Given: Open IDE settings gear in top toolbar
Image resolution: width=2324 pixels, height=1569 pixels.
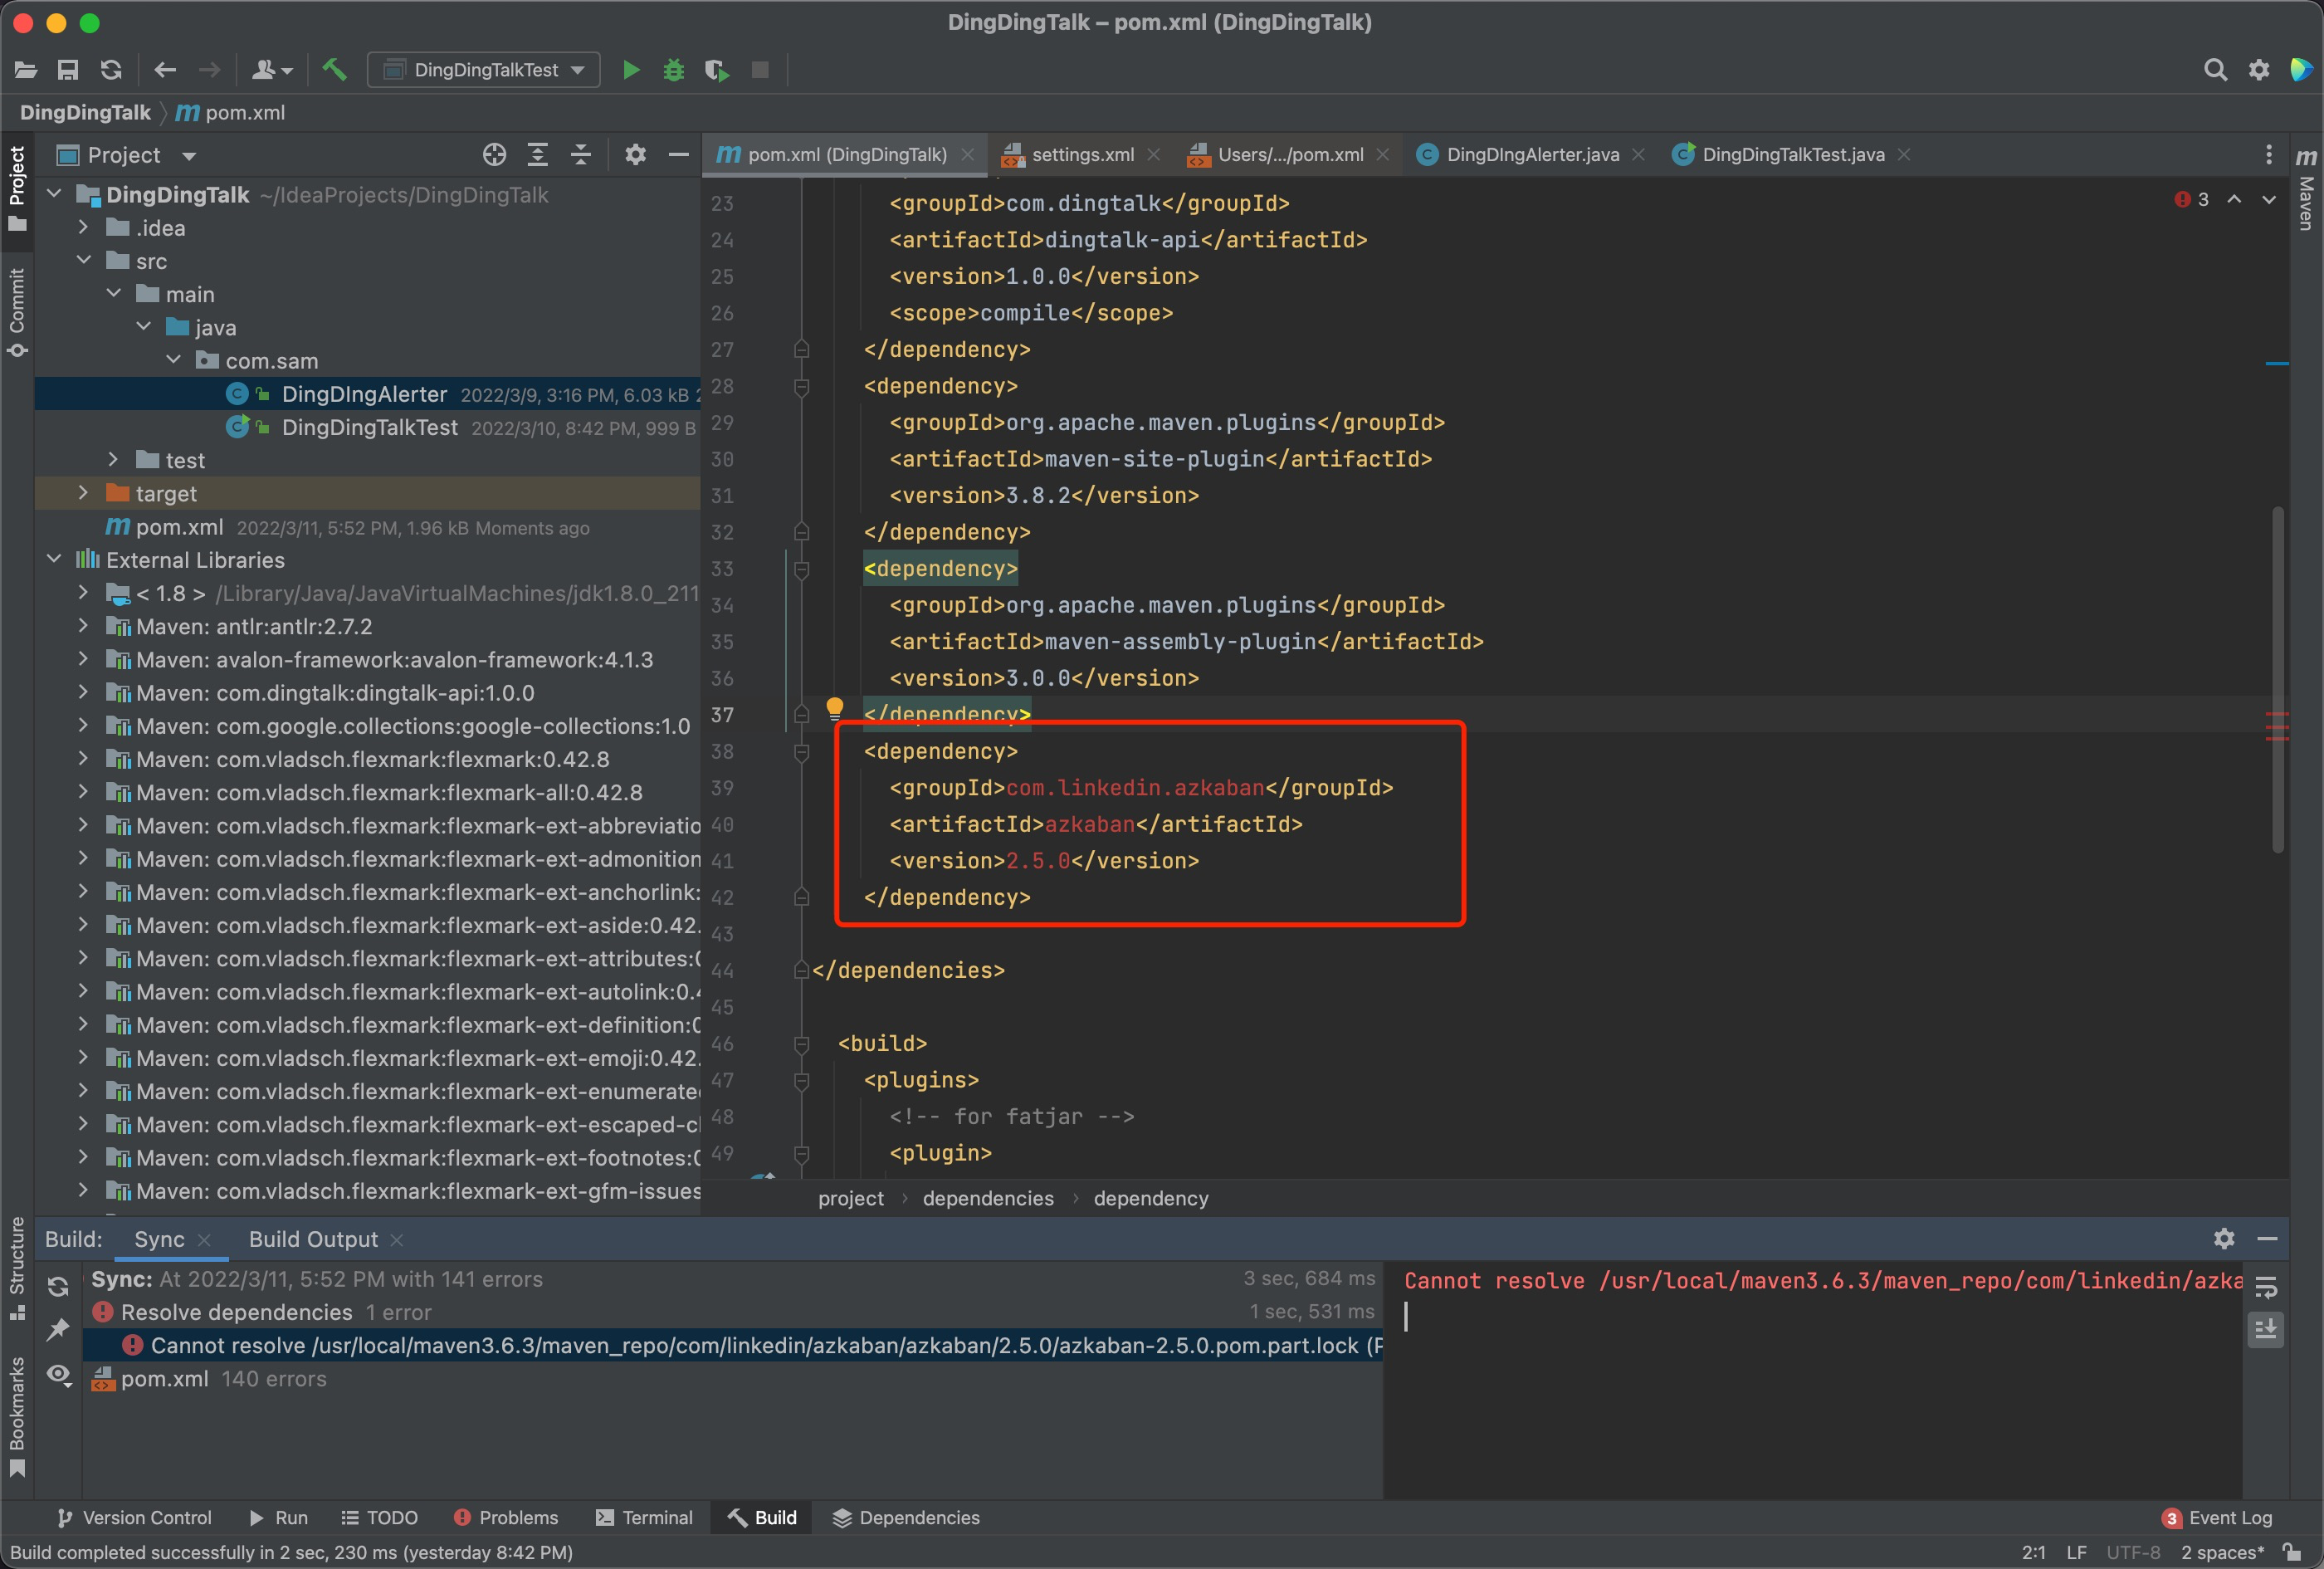Looking at the screenshot, I should tap(2259, 70).
